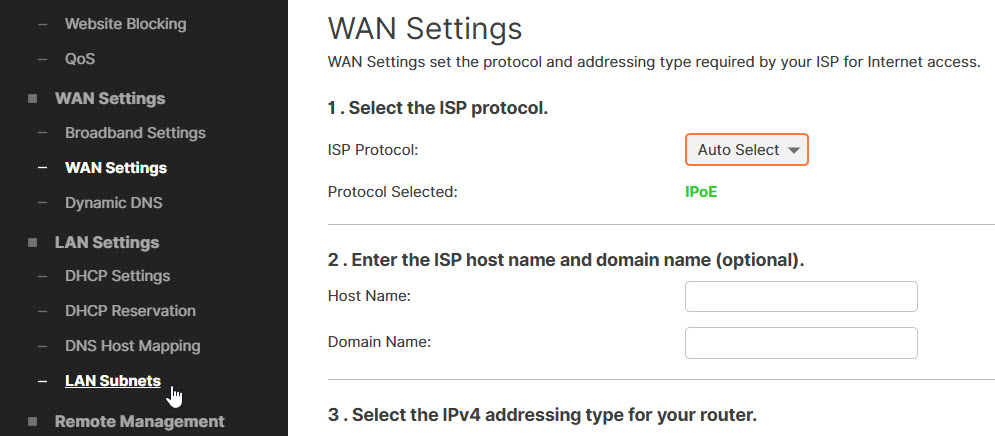Screen dimensions: 995x436
Task: Collapse the LAN Settings sidebar section
Action: 107,242
